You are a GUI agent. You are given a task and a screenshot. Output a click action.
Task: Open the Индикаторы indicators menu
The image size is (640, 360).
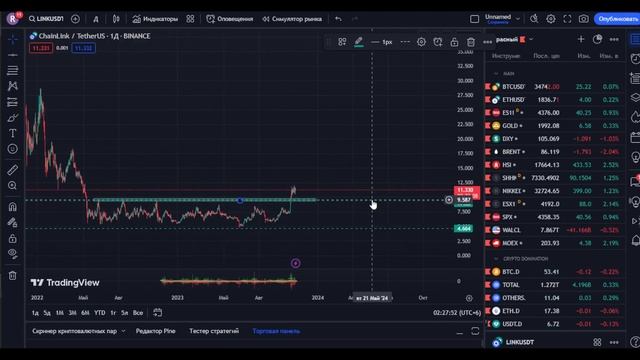tap(155, 19)
